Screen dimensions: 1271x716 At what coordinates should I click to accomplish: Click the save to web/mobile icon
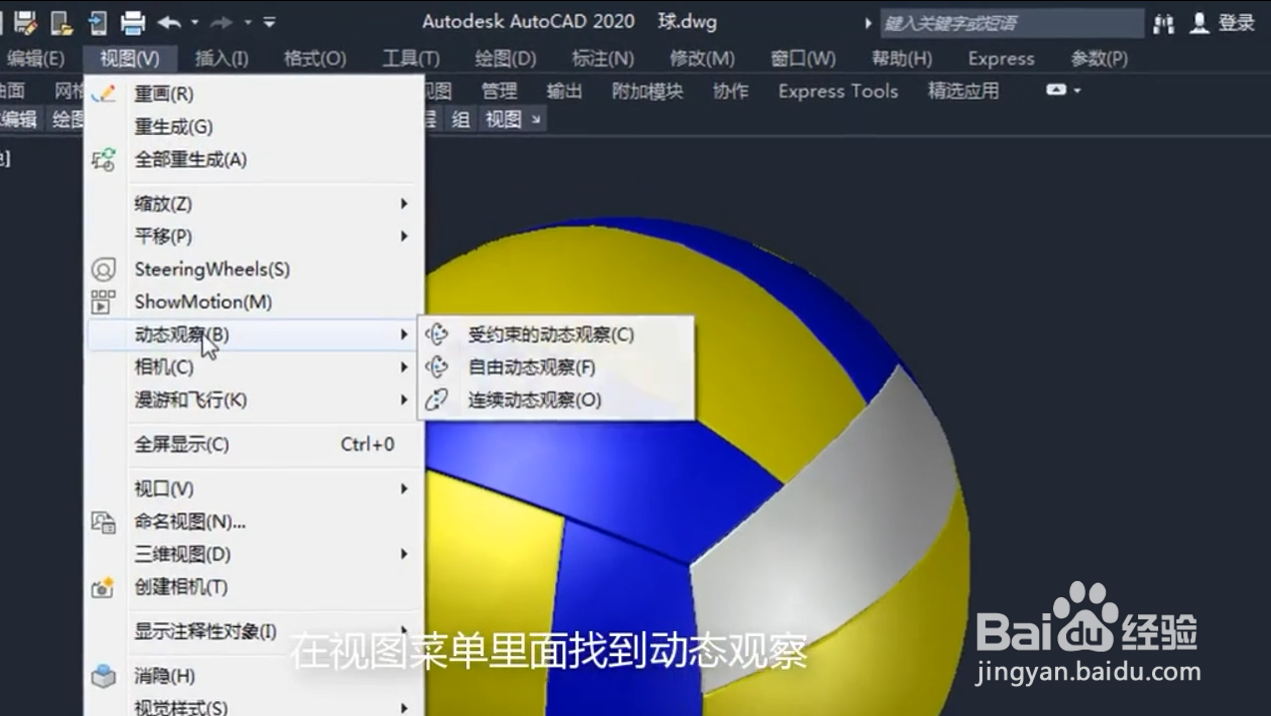98,21
